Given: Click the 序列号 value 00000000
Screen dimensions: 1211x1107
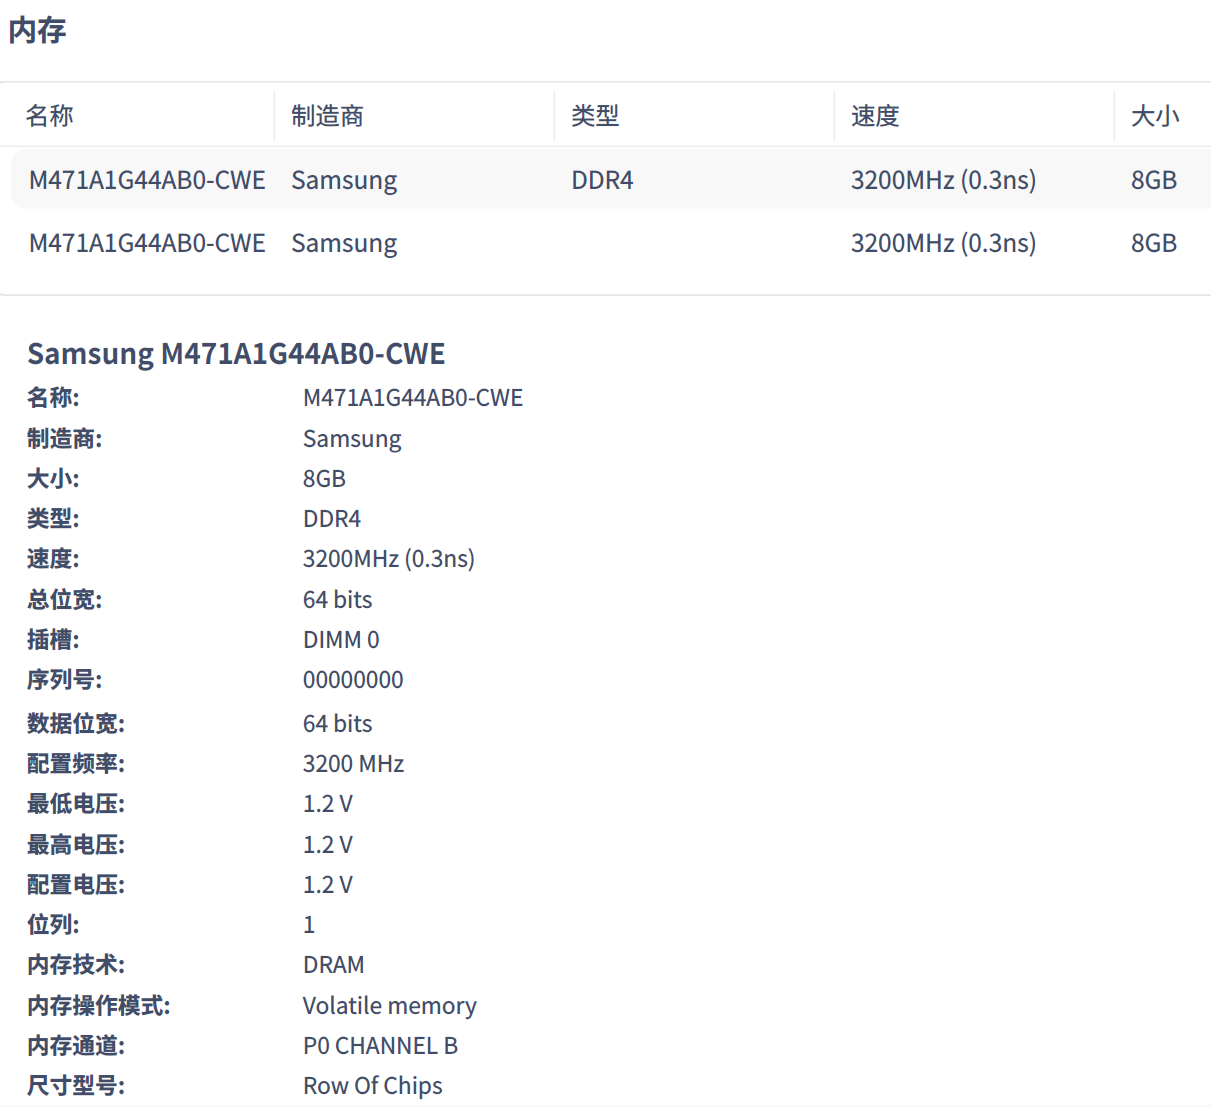Looking at the screenshot, I should pos(353,680).
